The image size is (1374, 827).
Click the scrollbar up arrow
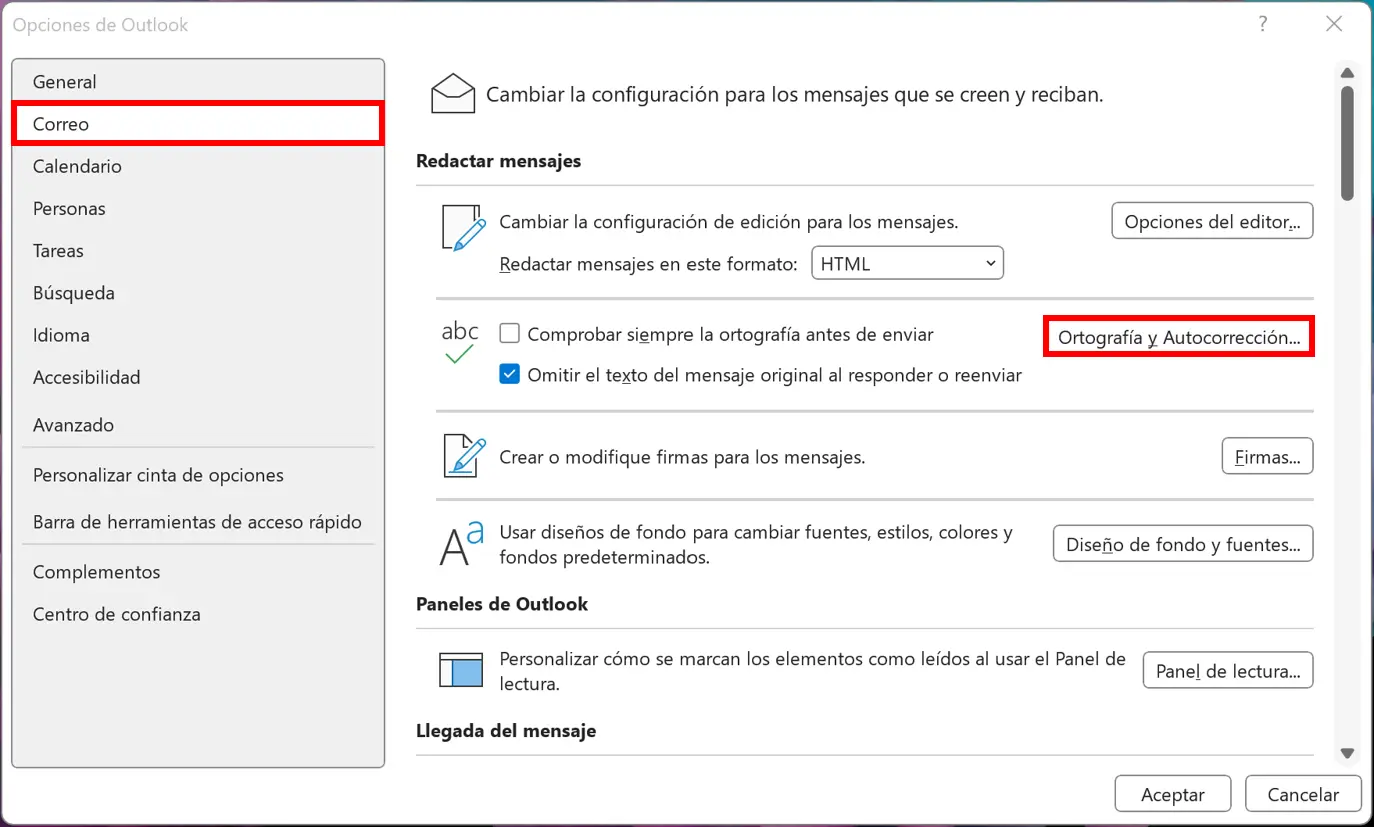(x=1347, y=72)
